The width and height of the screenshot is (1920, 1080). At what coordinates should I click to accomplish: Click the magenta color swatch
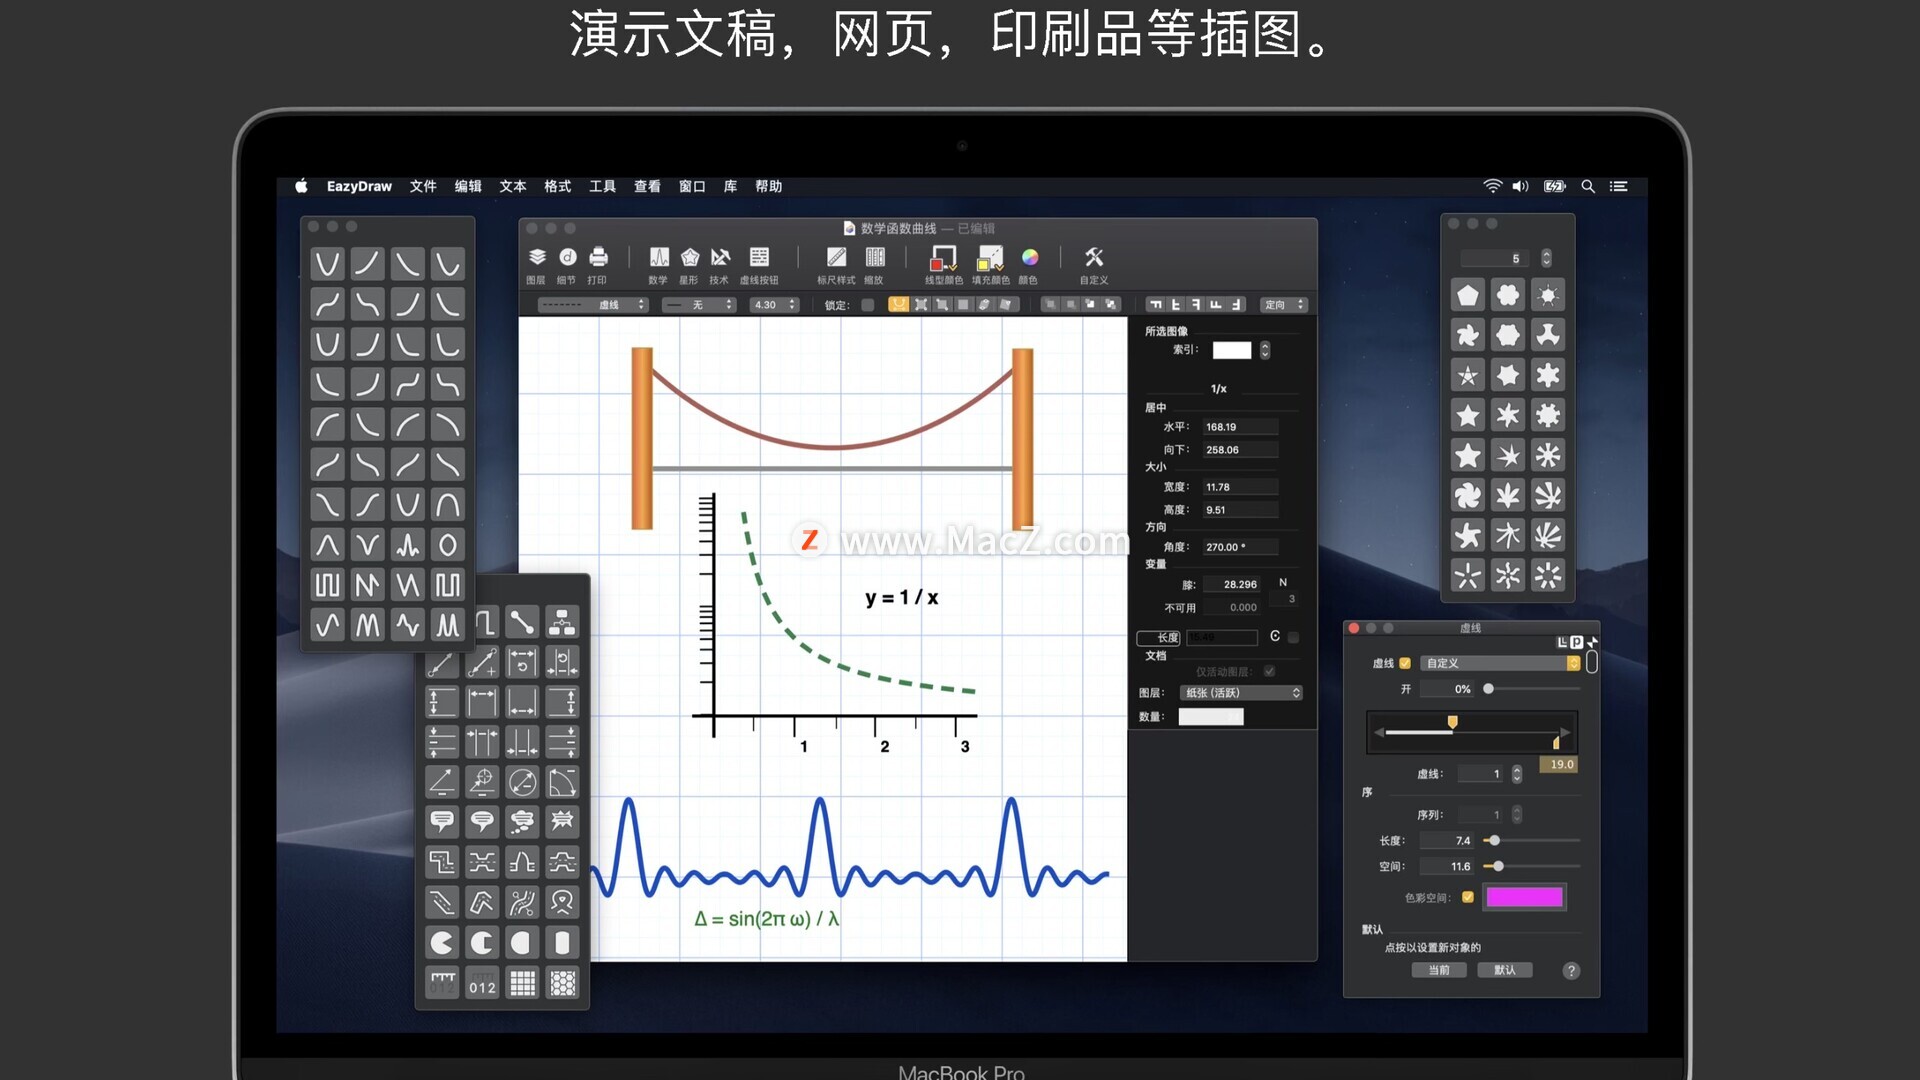(x=1524, y=897)
